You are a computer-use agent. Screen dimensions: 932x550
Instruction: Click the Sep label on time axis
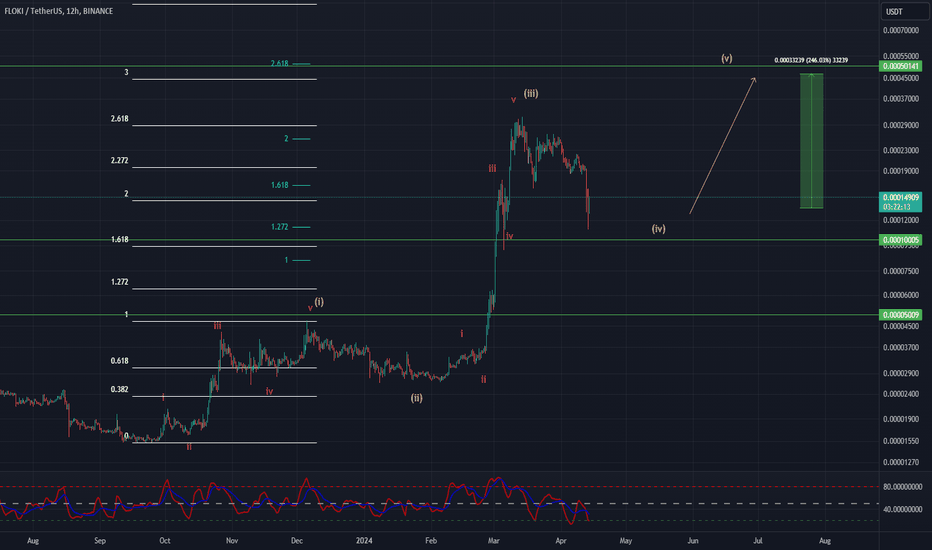pyautogui.click(x=99, y=540)
